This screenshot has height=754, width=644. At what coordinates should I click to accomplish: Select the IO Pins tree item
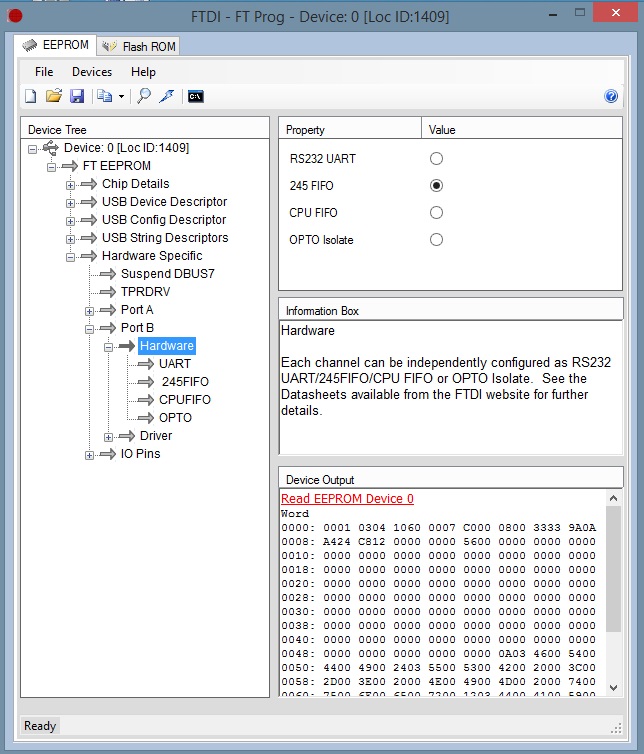coord(140,453)
